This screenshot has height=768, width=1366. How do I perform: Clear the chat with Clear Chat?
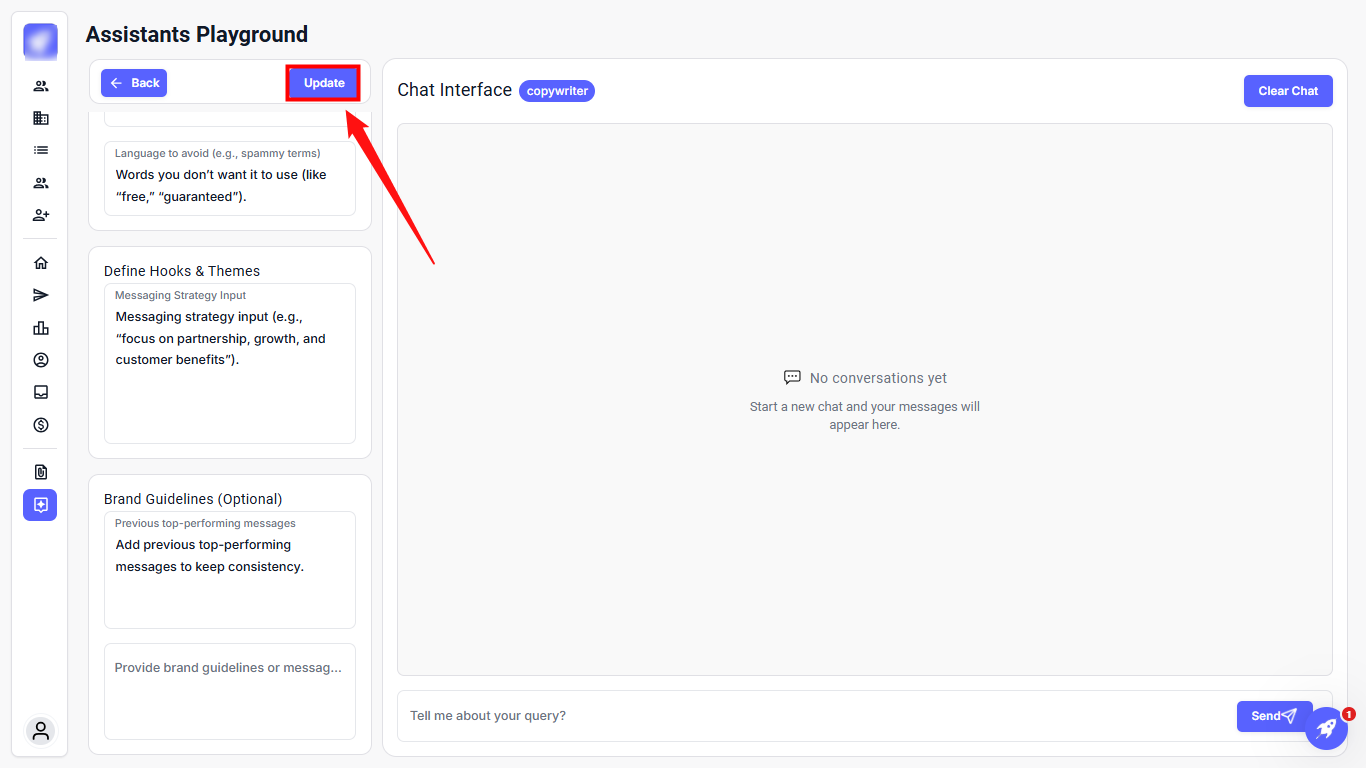coord(1288,91)
